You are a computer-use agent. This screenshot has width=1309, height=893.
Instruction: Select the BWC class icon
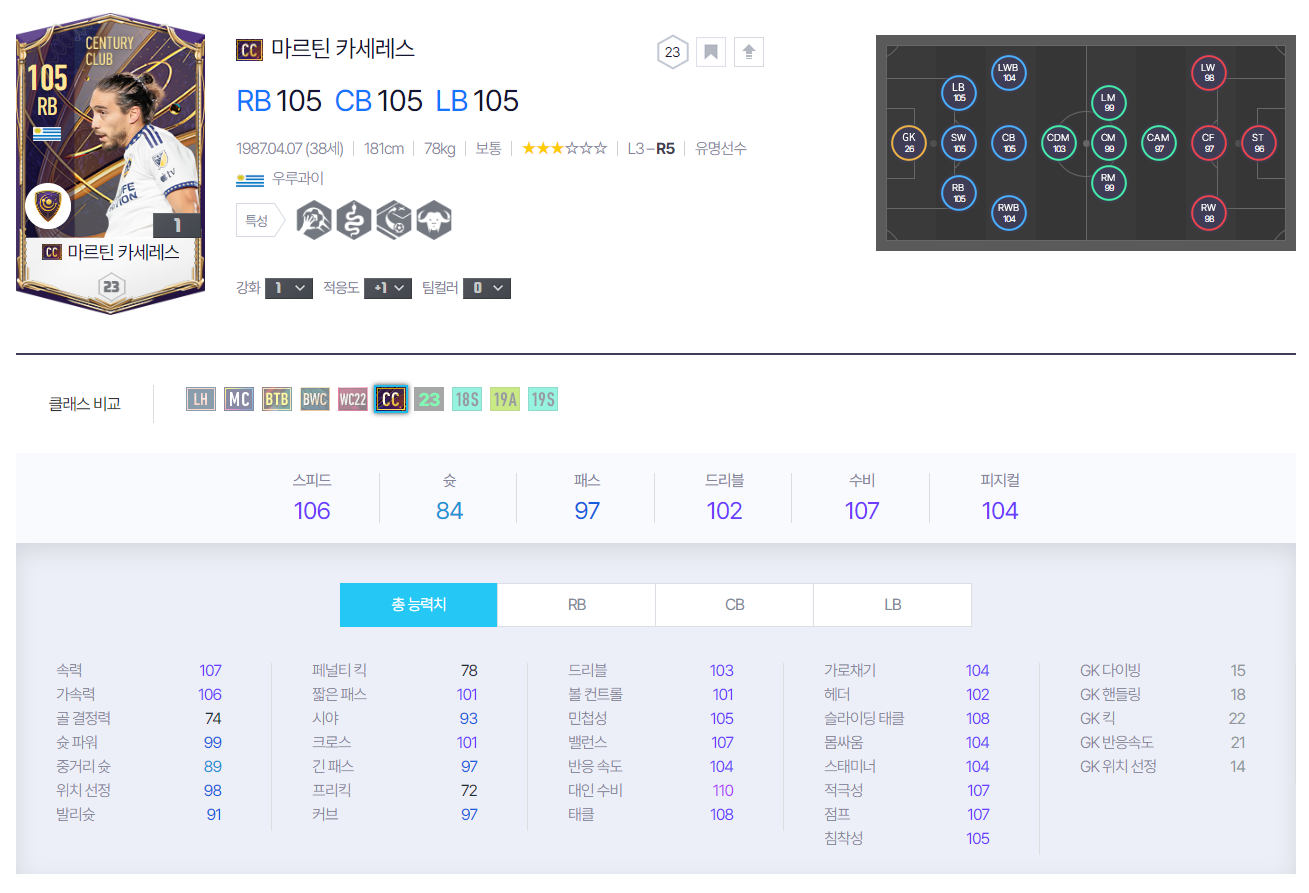click(x=315, y=399)
